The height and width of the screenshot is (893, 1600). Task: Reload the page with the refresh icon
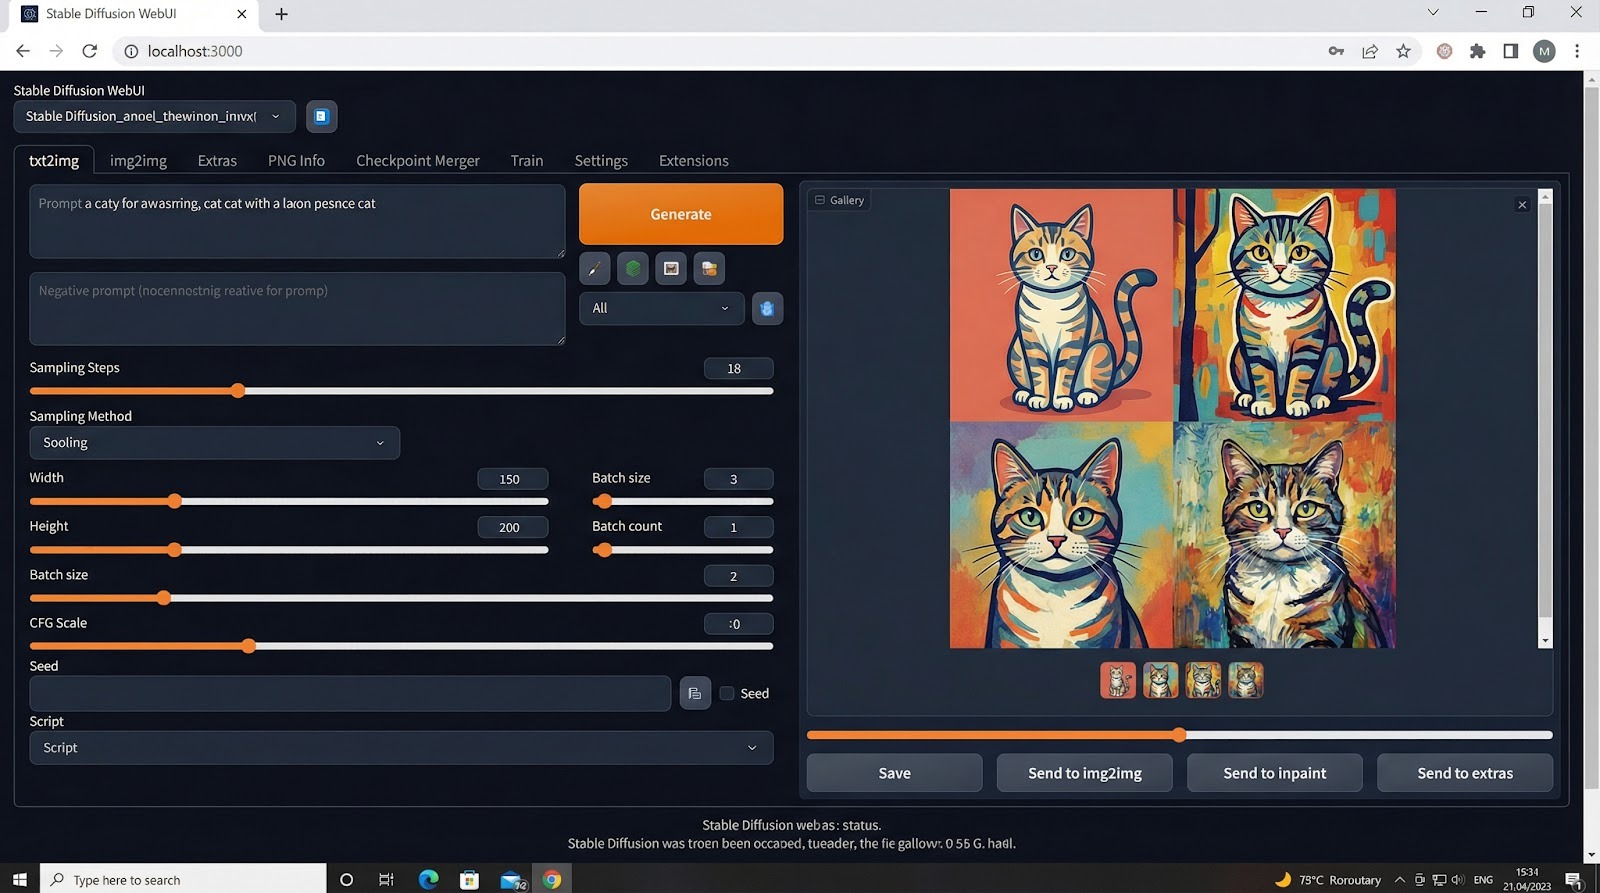point(89,51)
